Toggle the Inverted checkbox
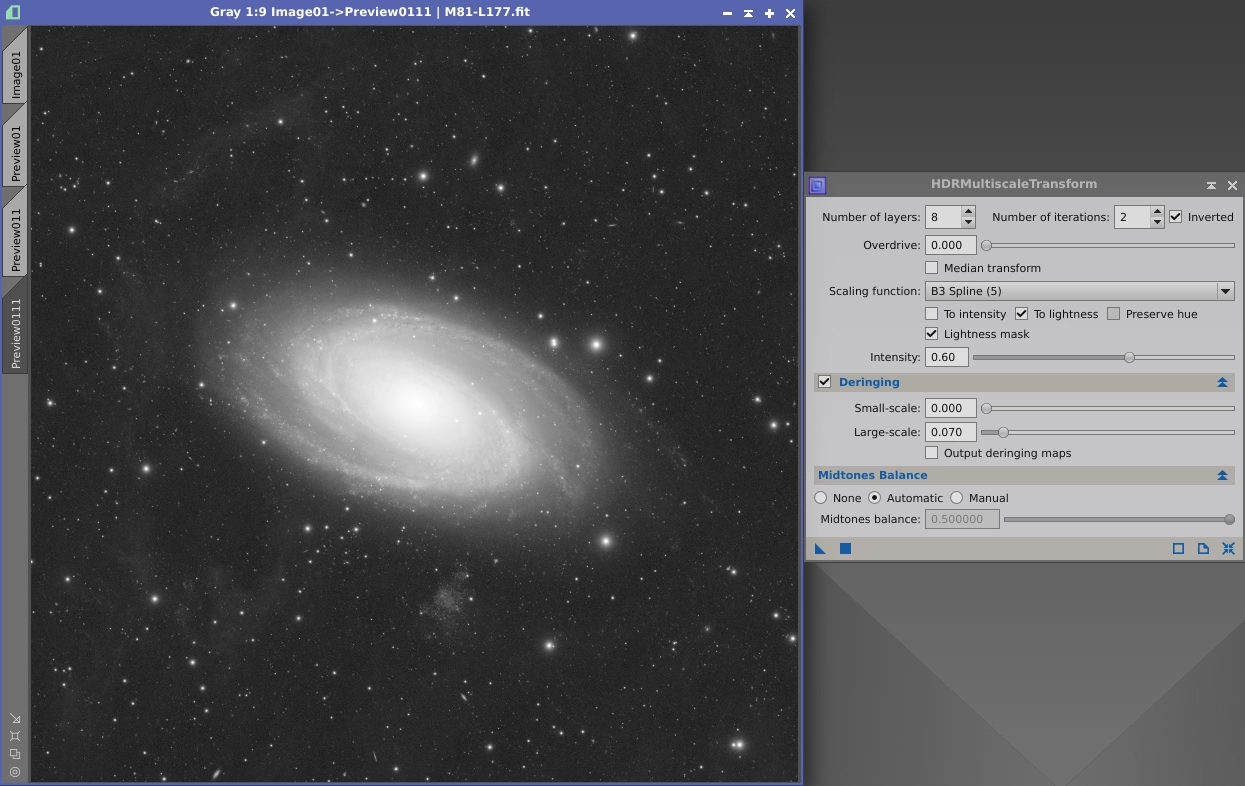Image resolution: width=1245 pixels, height=786 pixels. point(1176,217)
